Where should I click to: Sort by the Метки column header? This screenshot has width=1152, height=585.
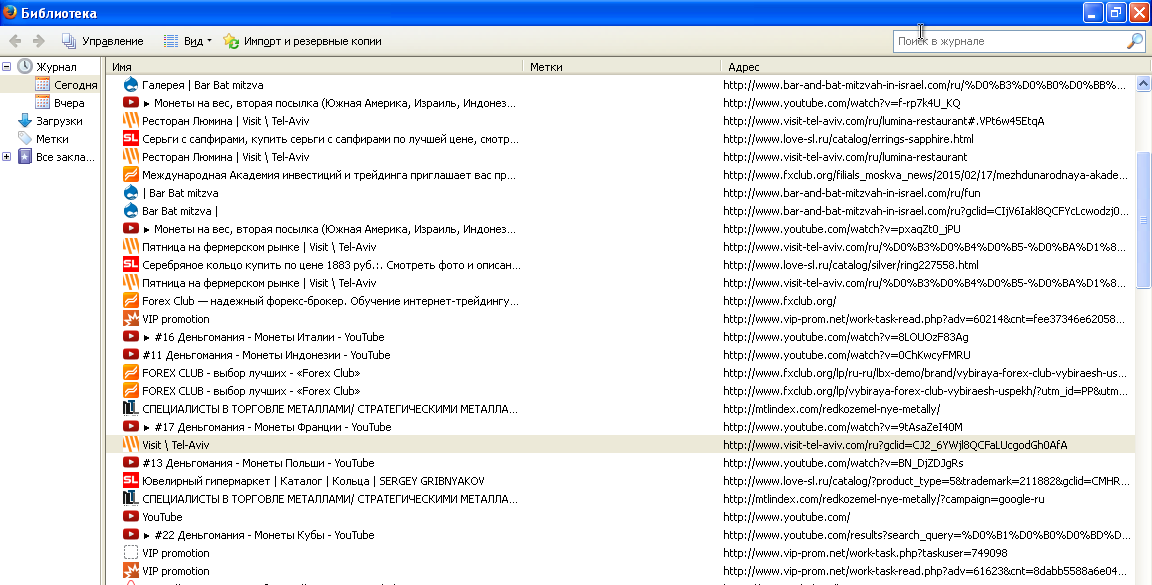click(x=621, y=67)
